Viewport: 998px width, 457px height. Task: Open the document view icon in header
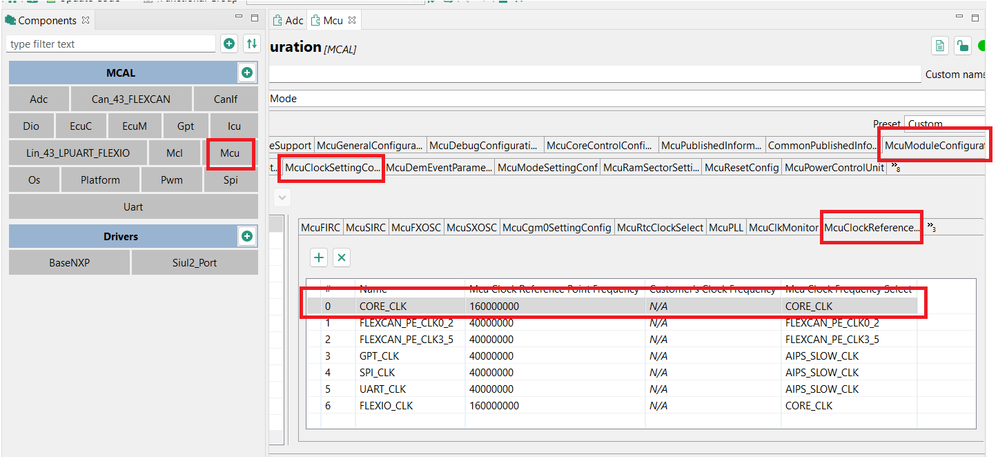(940, 45)
